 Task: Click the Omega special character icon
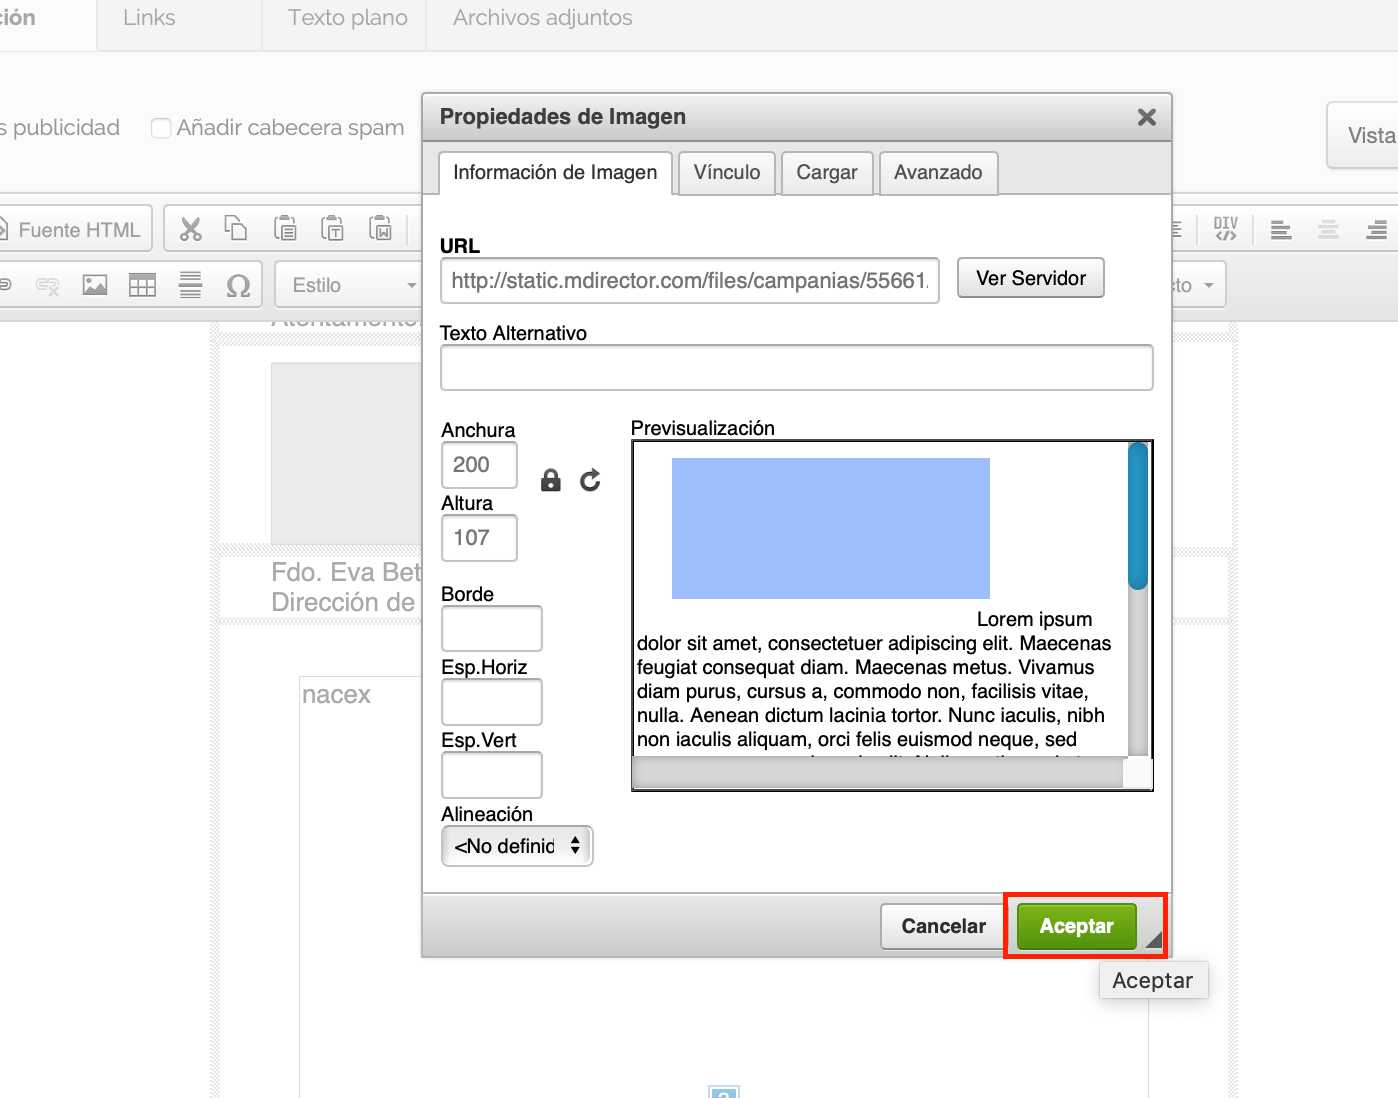point(238,286)
